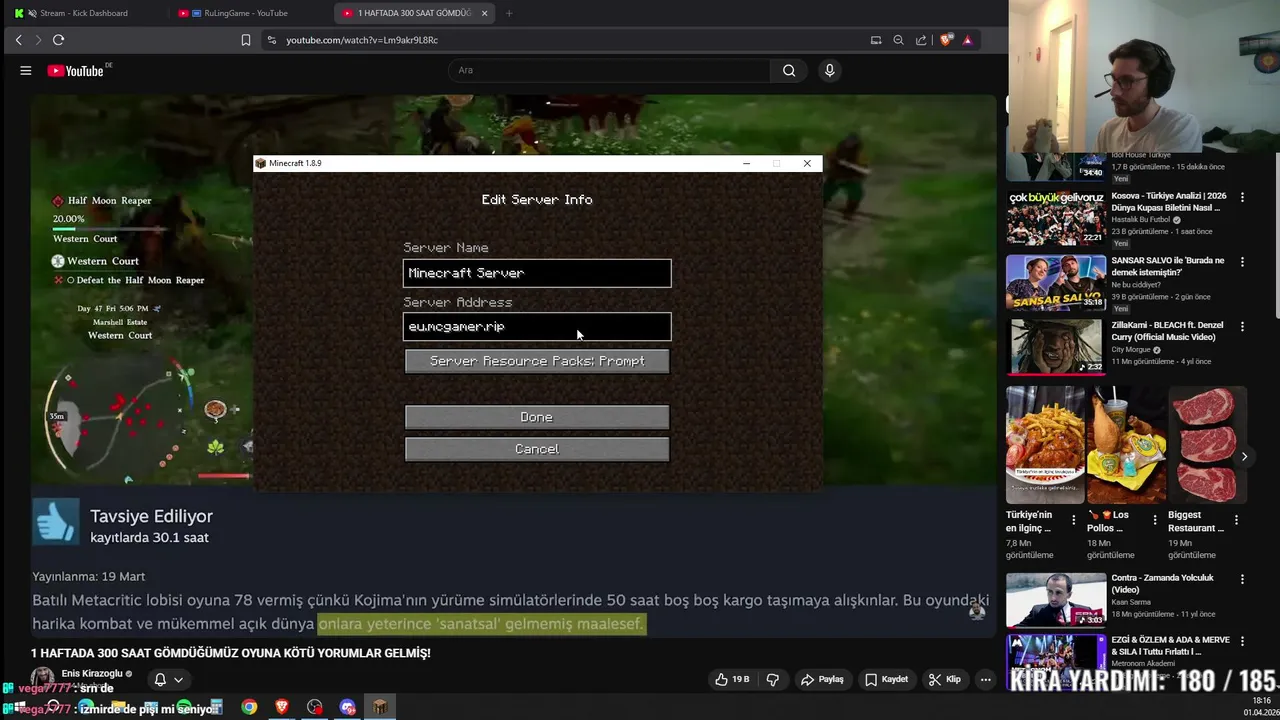Open Discord icon in the taskbar
The width and height of the screenshot is (1280, 720).
pos(347,707)
